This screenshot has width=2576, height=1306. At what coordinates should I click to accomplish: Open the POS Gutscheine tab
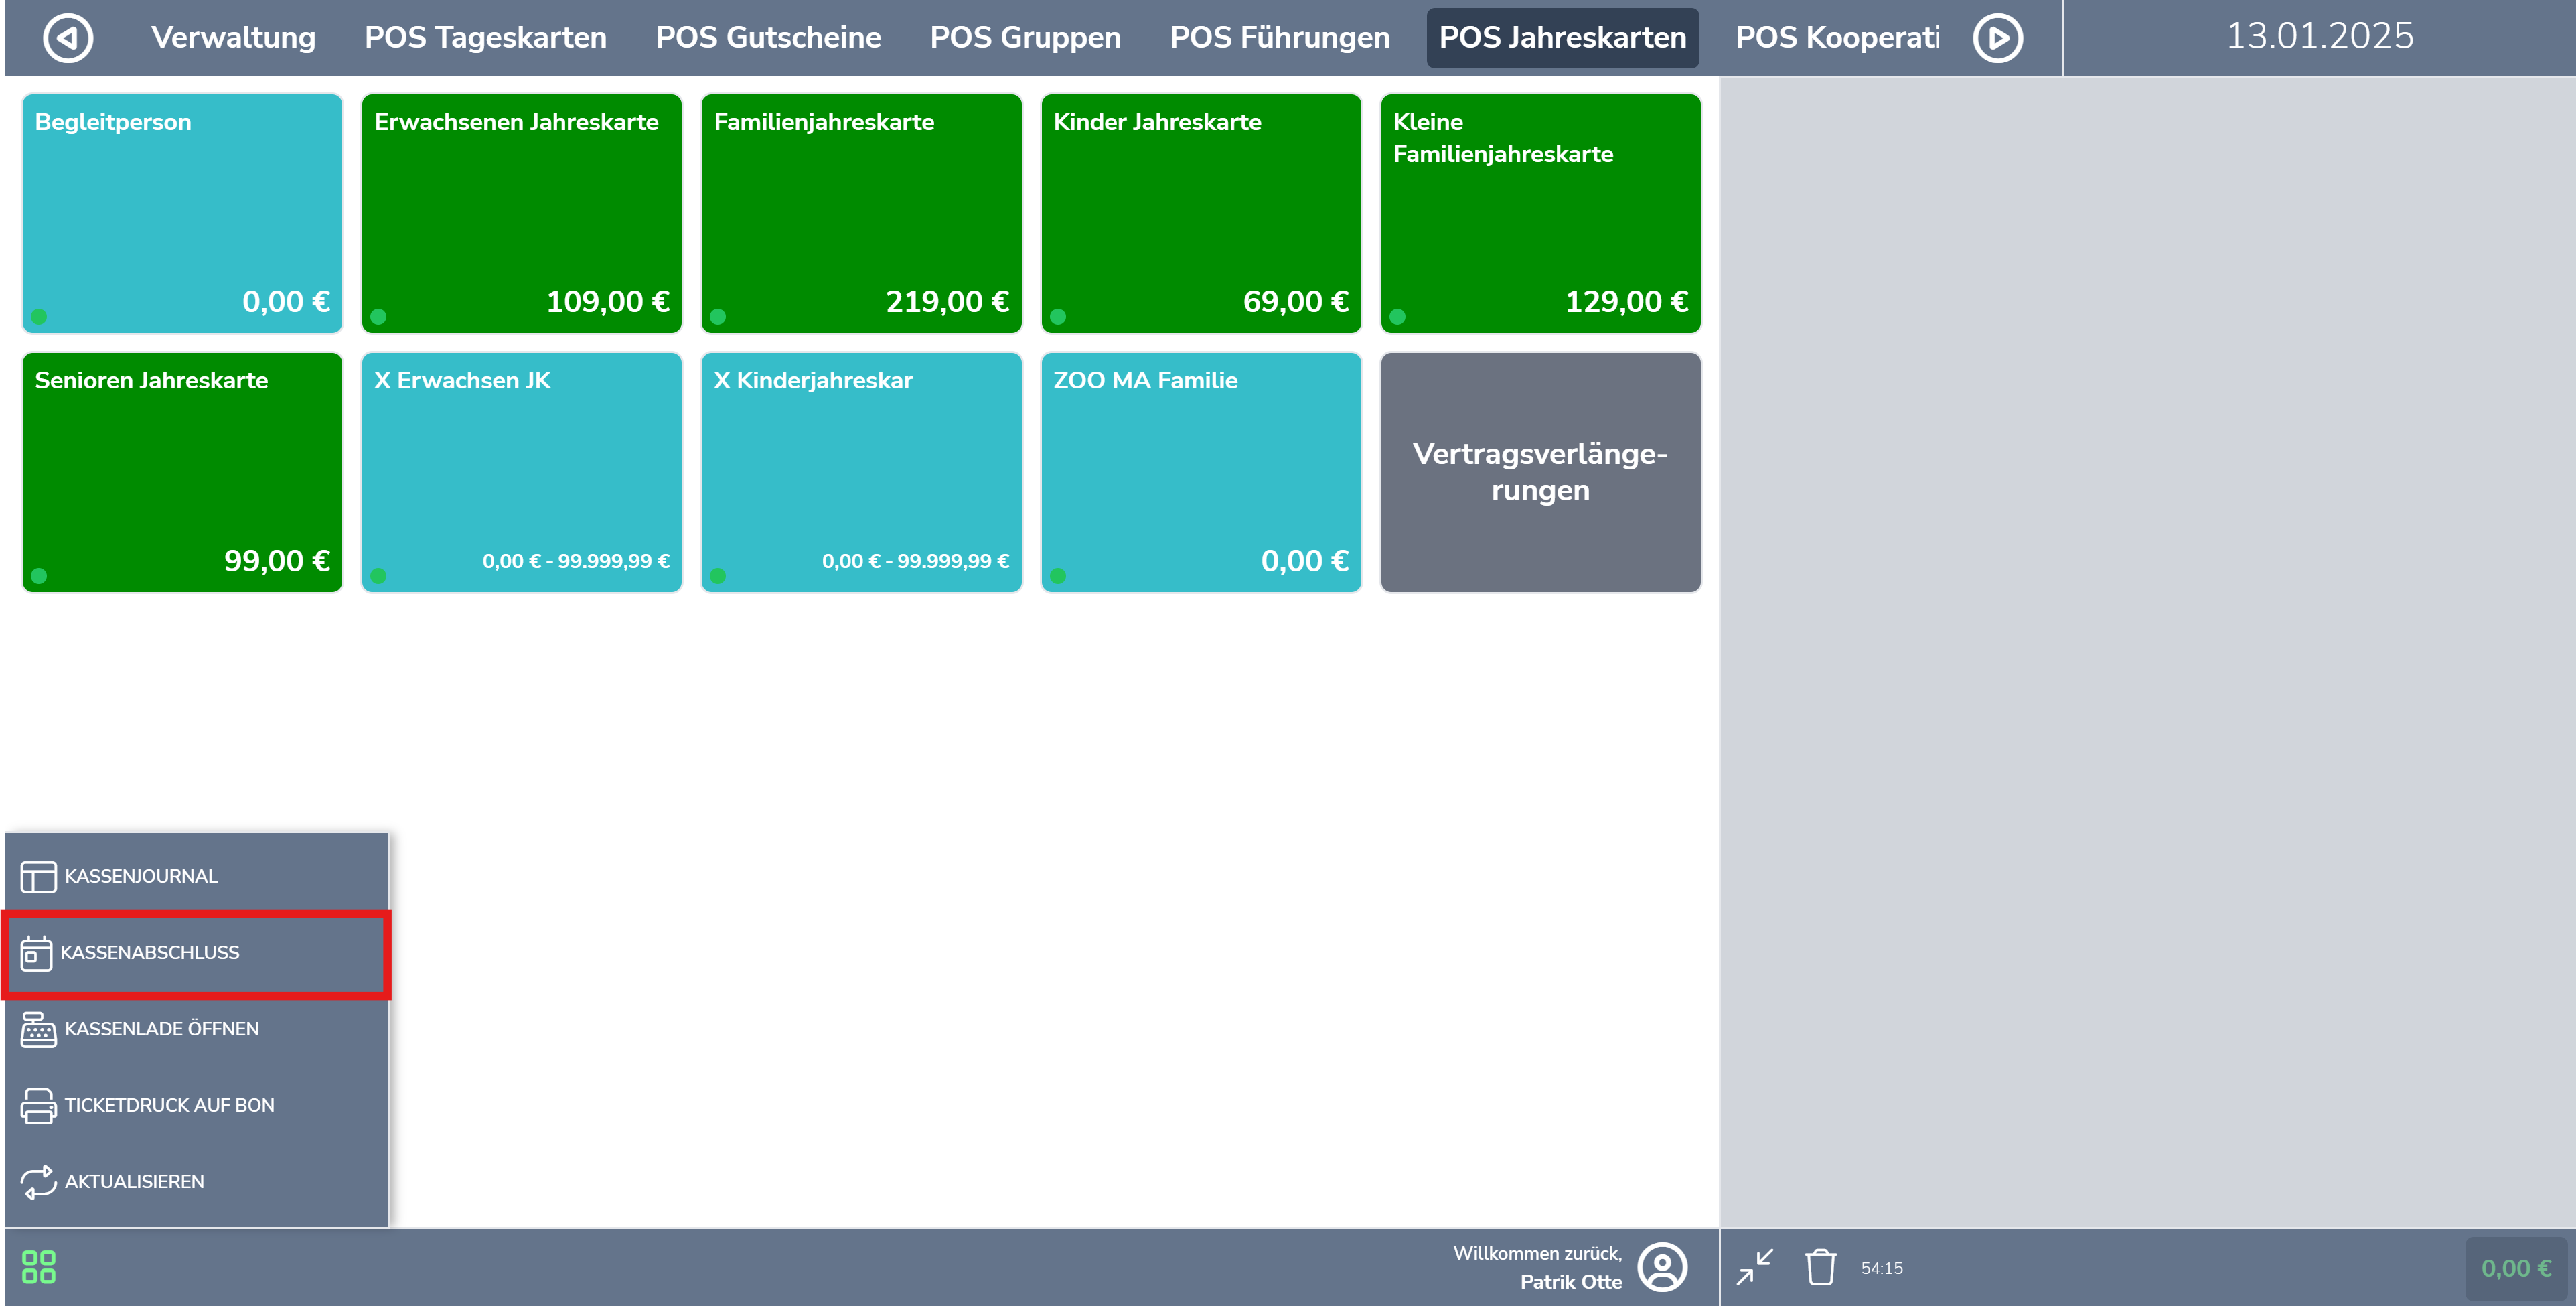(768, 38)
